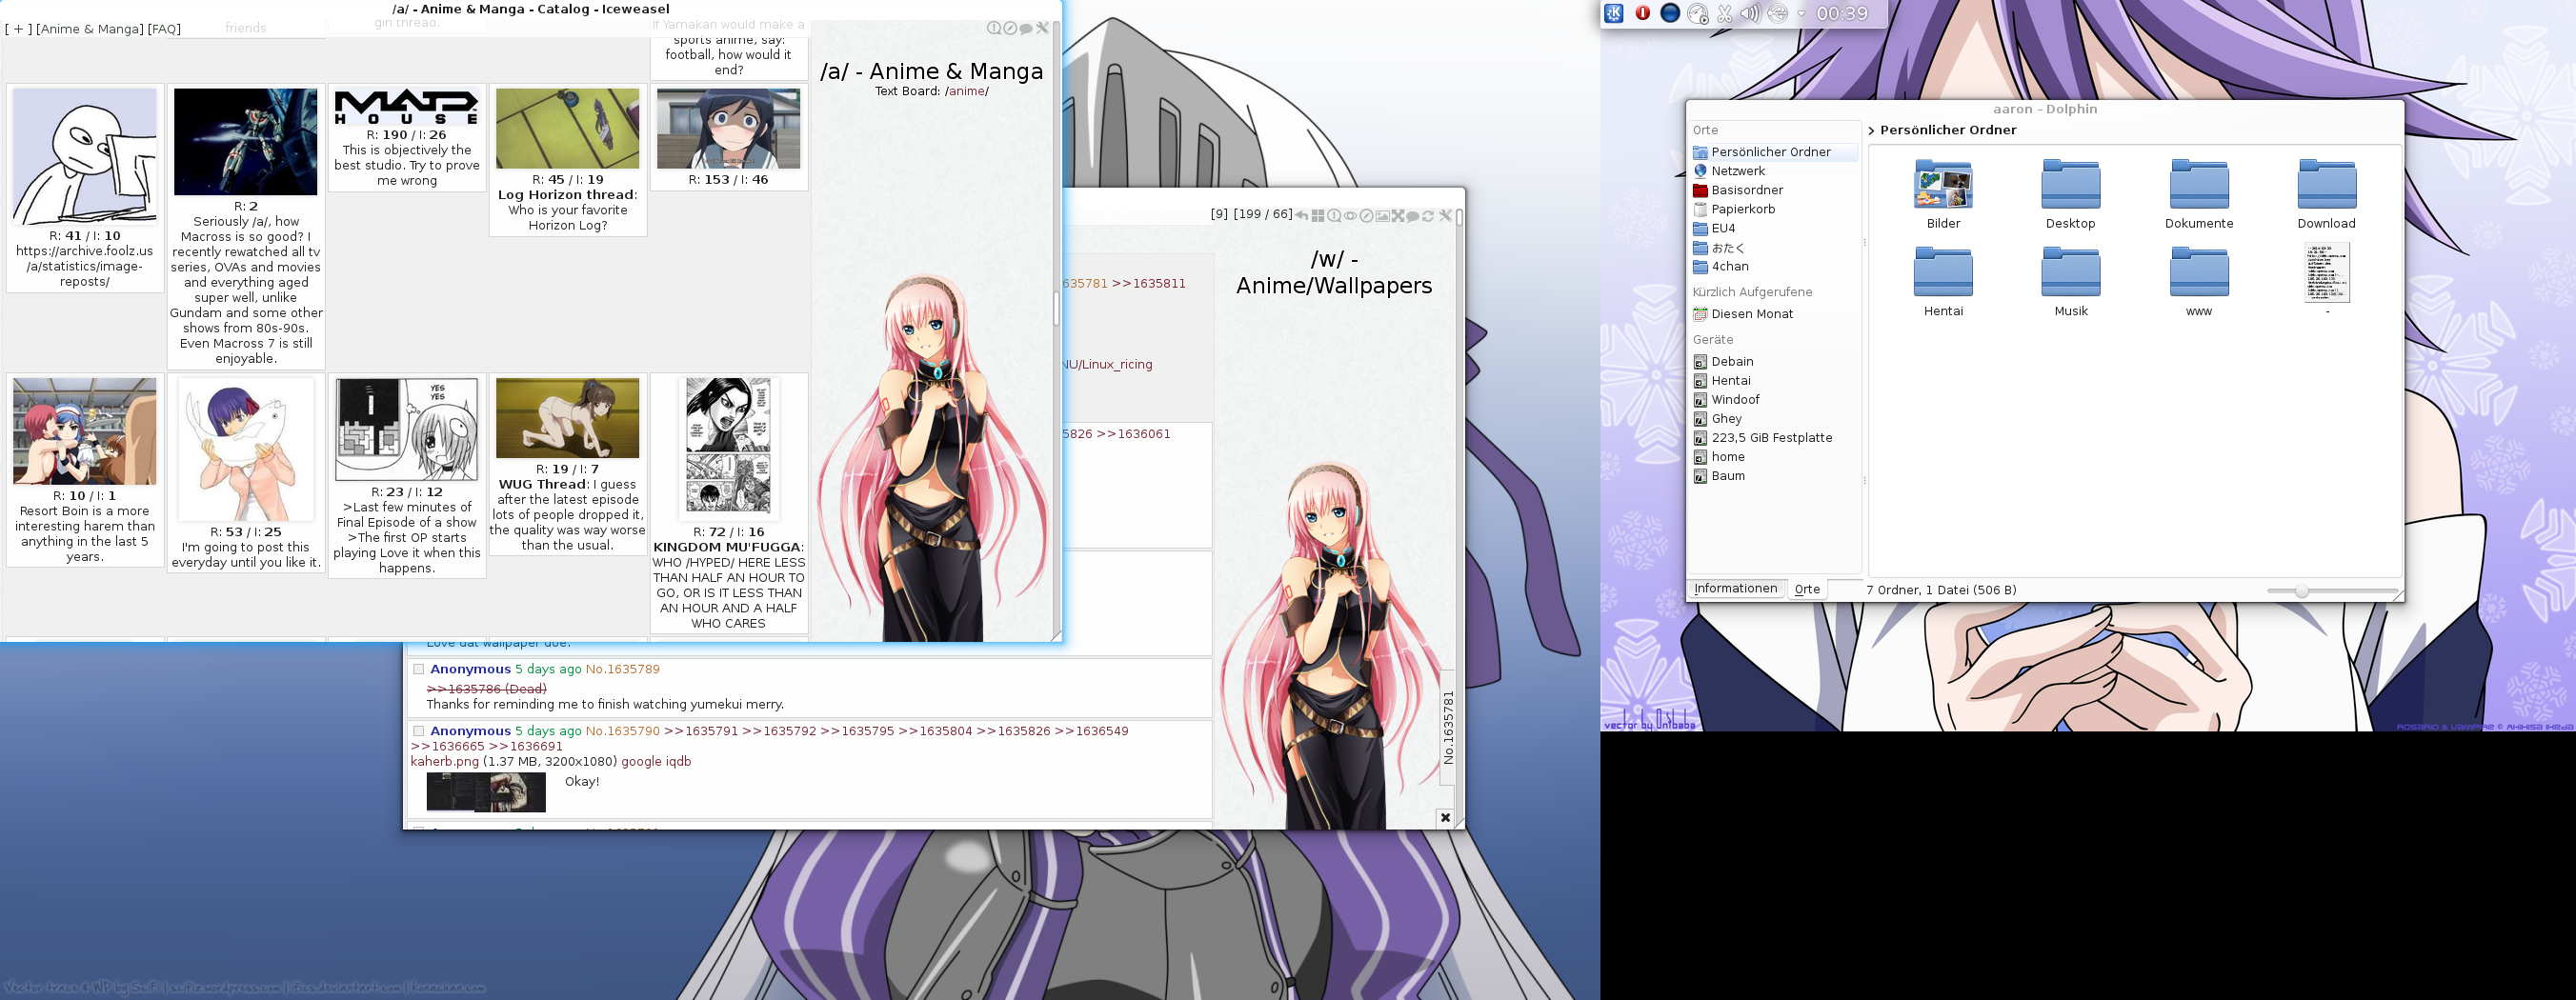
Task: Open the USB device notifier icon
Action: [x=1778, y=13]
